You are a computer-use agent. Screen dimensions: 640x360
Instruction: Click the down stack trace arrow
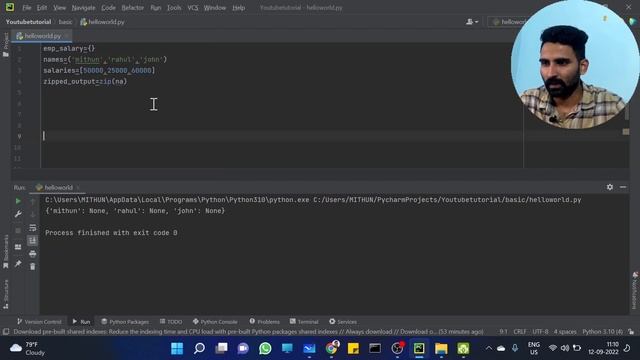point(33,214)
